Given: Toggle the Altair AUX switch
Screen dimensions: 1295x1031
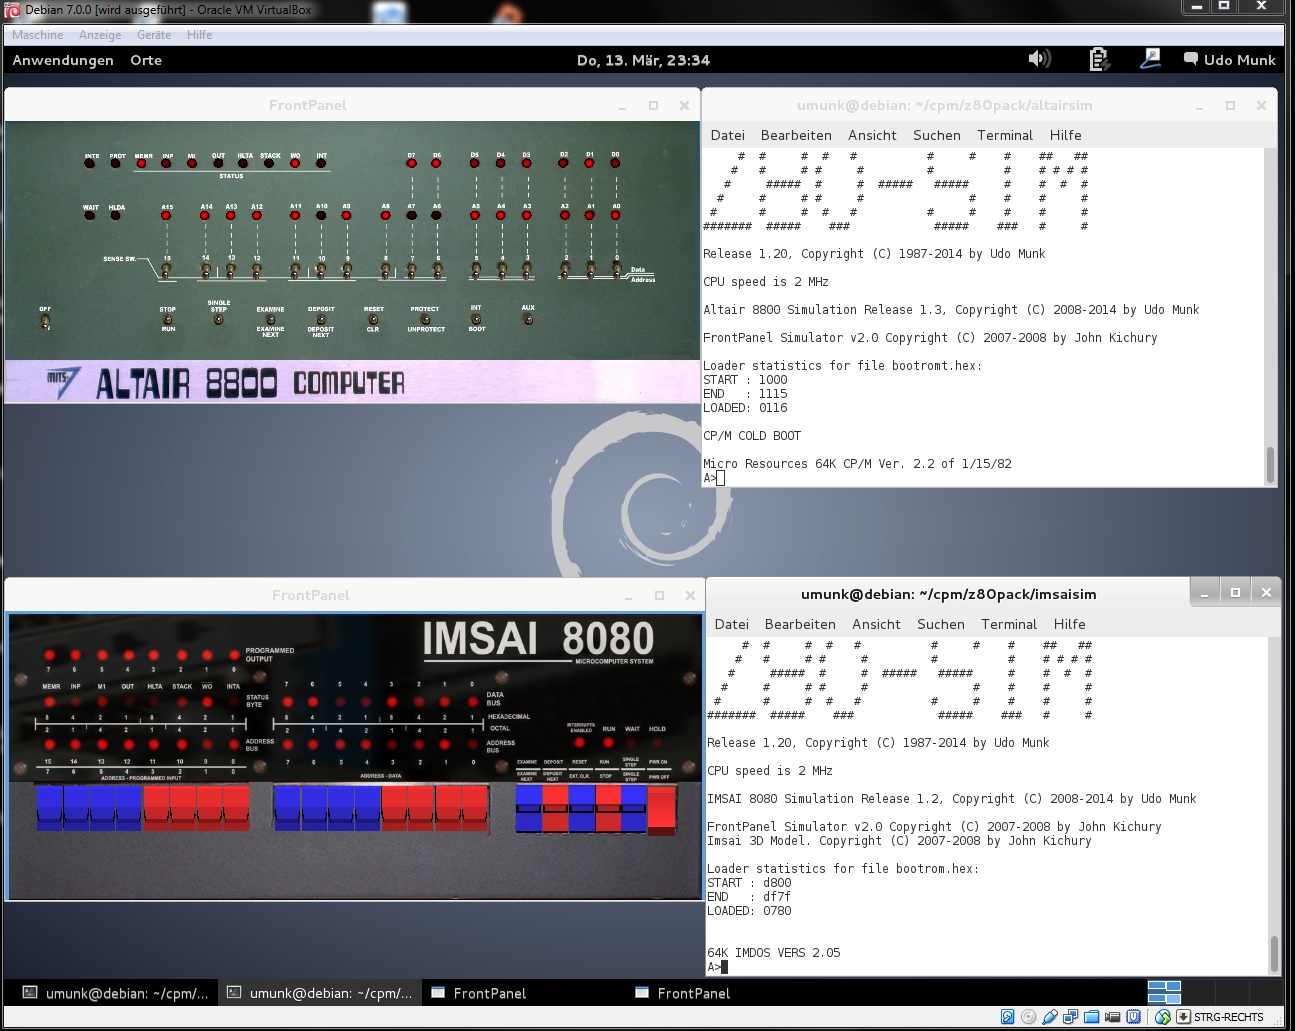Looking at the screenshot, I should point(528,320).
